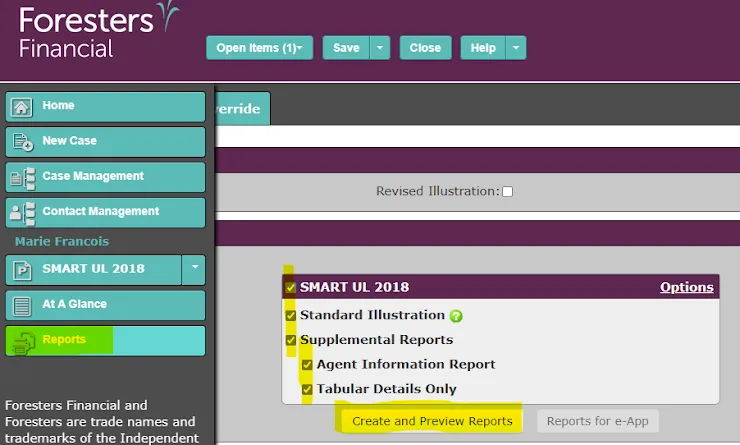Click the Reports printer icon

point(23,342)
